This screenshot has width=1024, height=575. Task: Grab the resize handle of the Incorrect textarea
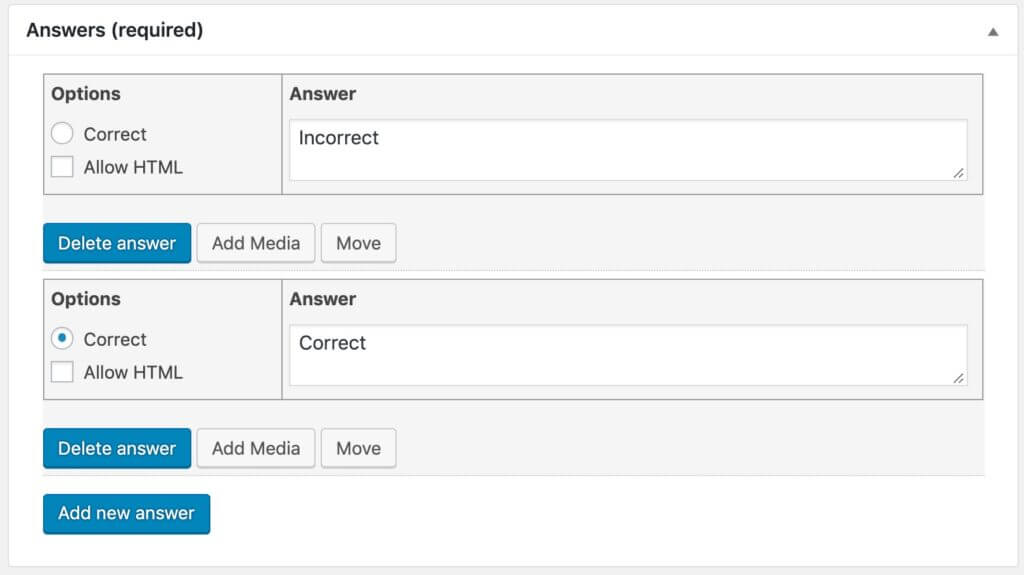point(959,173)
